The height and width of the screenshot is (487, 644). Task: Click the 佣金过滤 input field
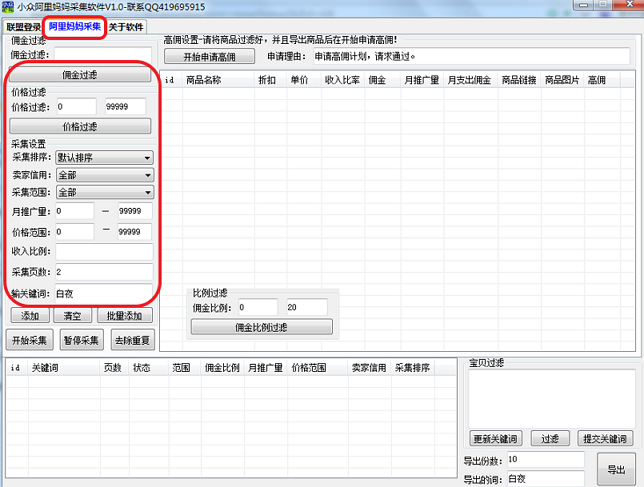(103, 55)
